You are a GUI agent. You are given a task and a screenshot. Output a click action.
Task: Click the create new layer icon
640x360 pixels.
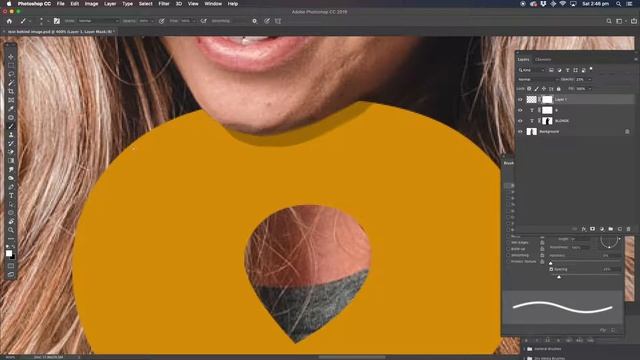point(620,229)
